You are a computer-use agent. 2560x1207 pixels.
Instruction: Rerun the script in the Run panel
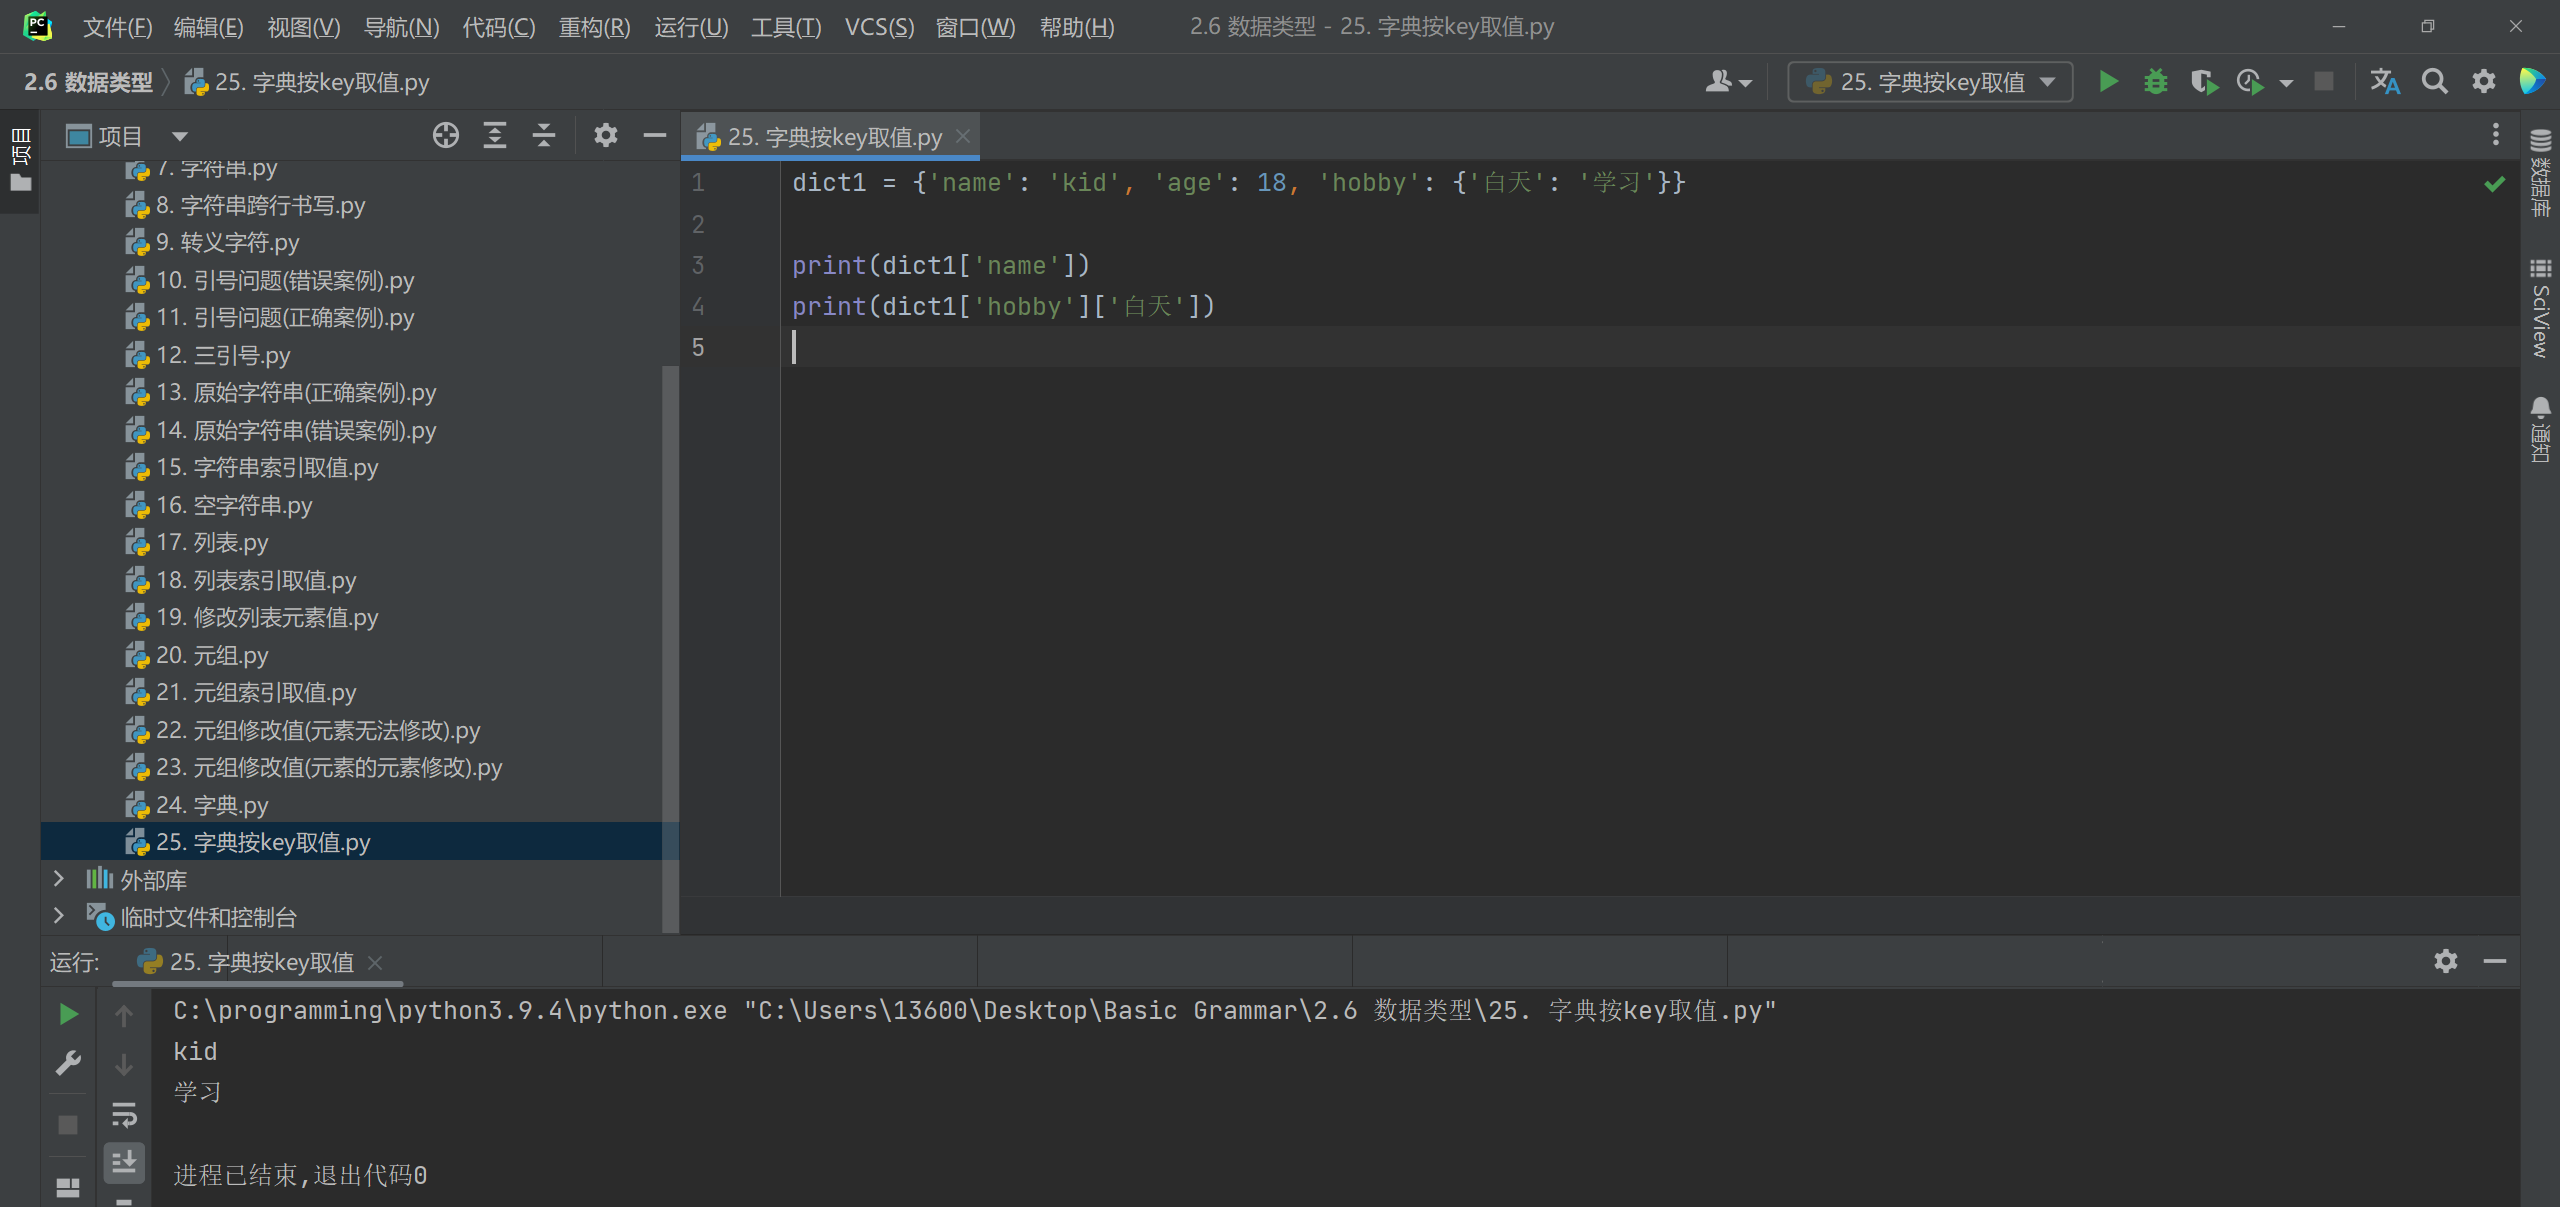click(x=68, y=1014)
